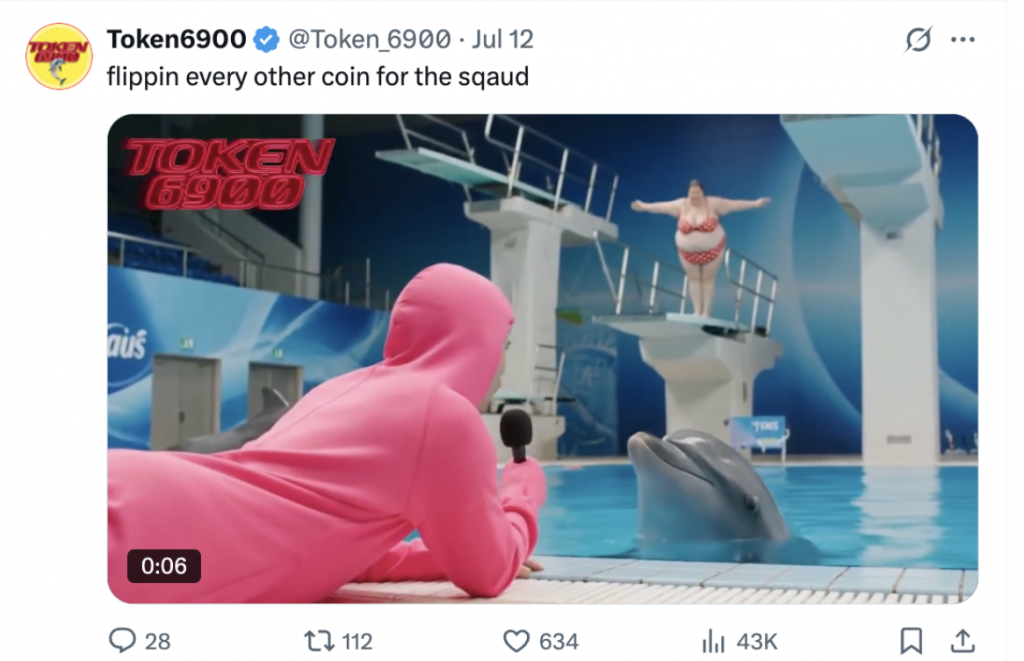Click the reply speech bubble icon
Image resolution: width=1024 pixels, height=661 pixels.
point(122,641)
